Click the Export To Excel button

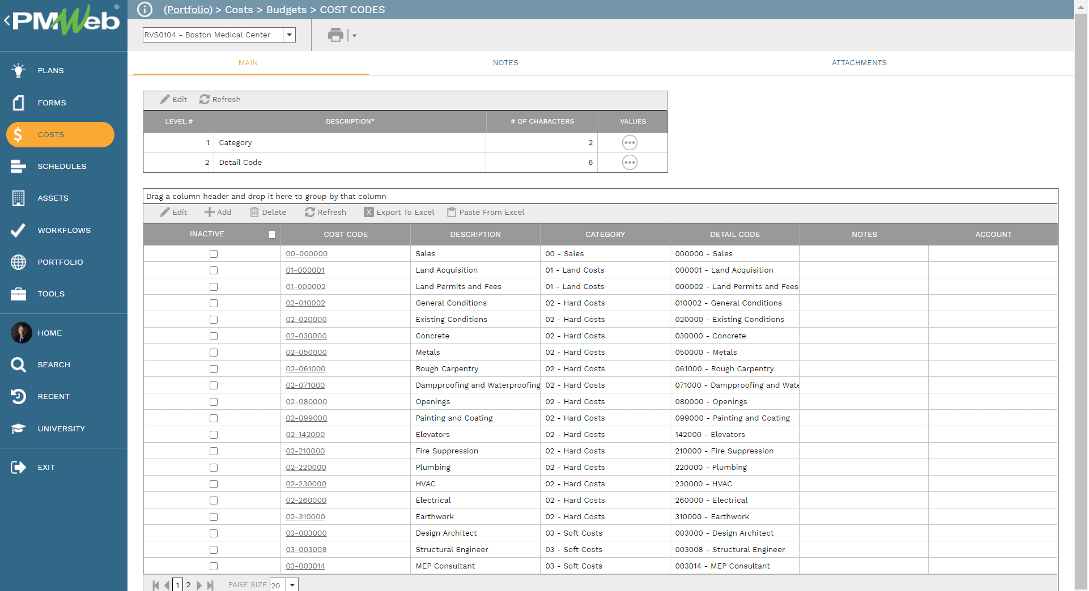[399, 211]
